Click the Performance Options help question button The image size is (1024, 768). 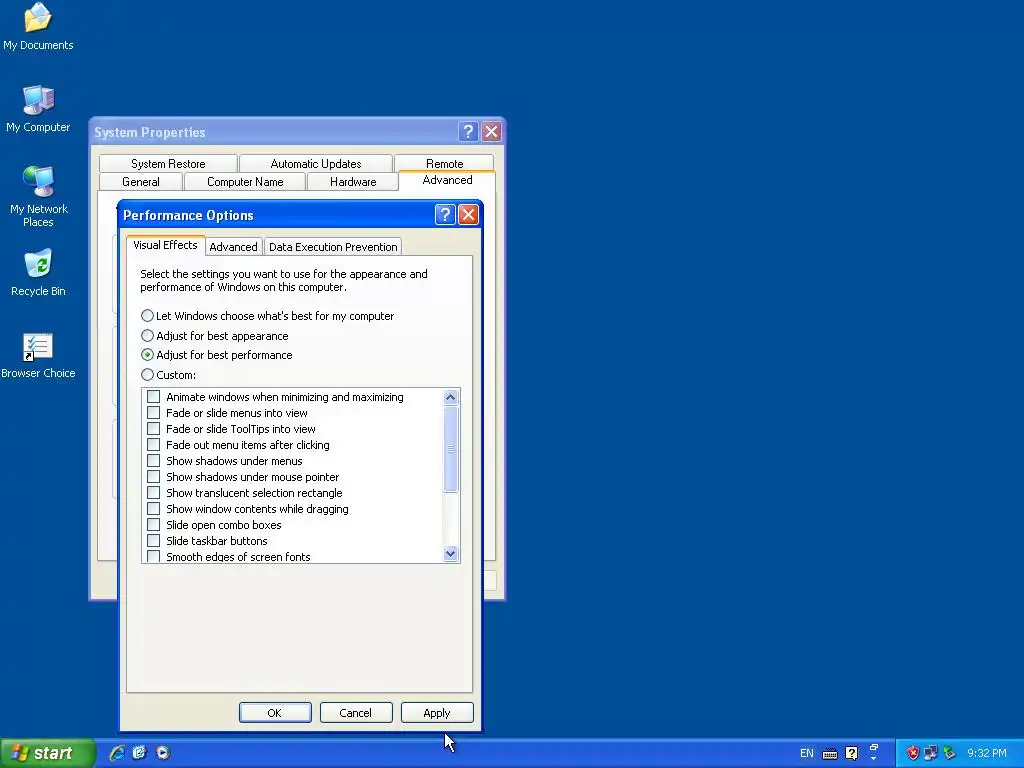(x=445, y=214)
